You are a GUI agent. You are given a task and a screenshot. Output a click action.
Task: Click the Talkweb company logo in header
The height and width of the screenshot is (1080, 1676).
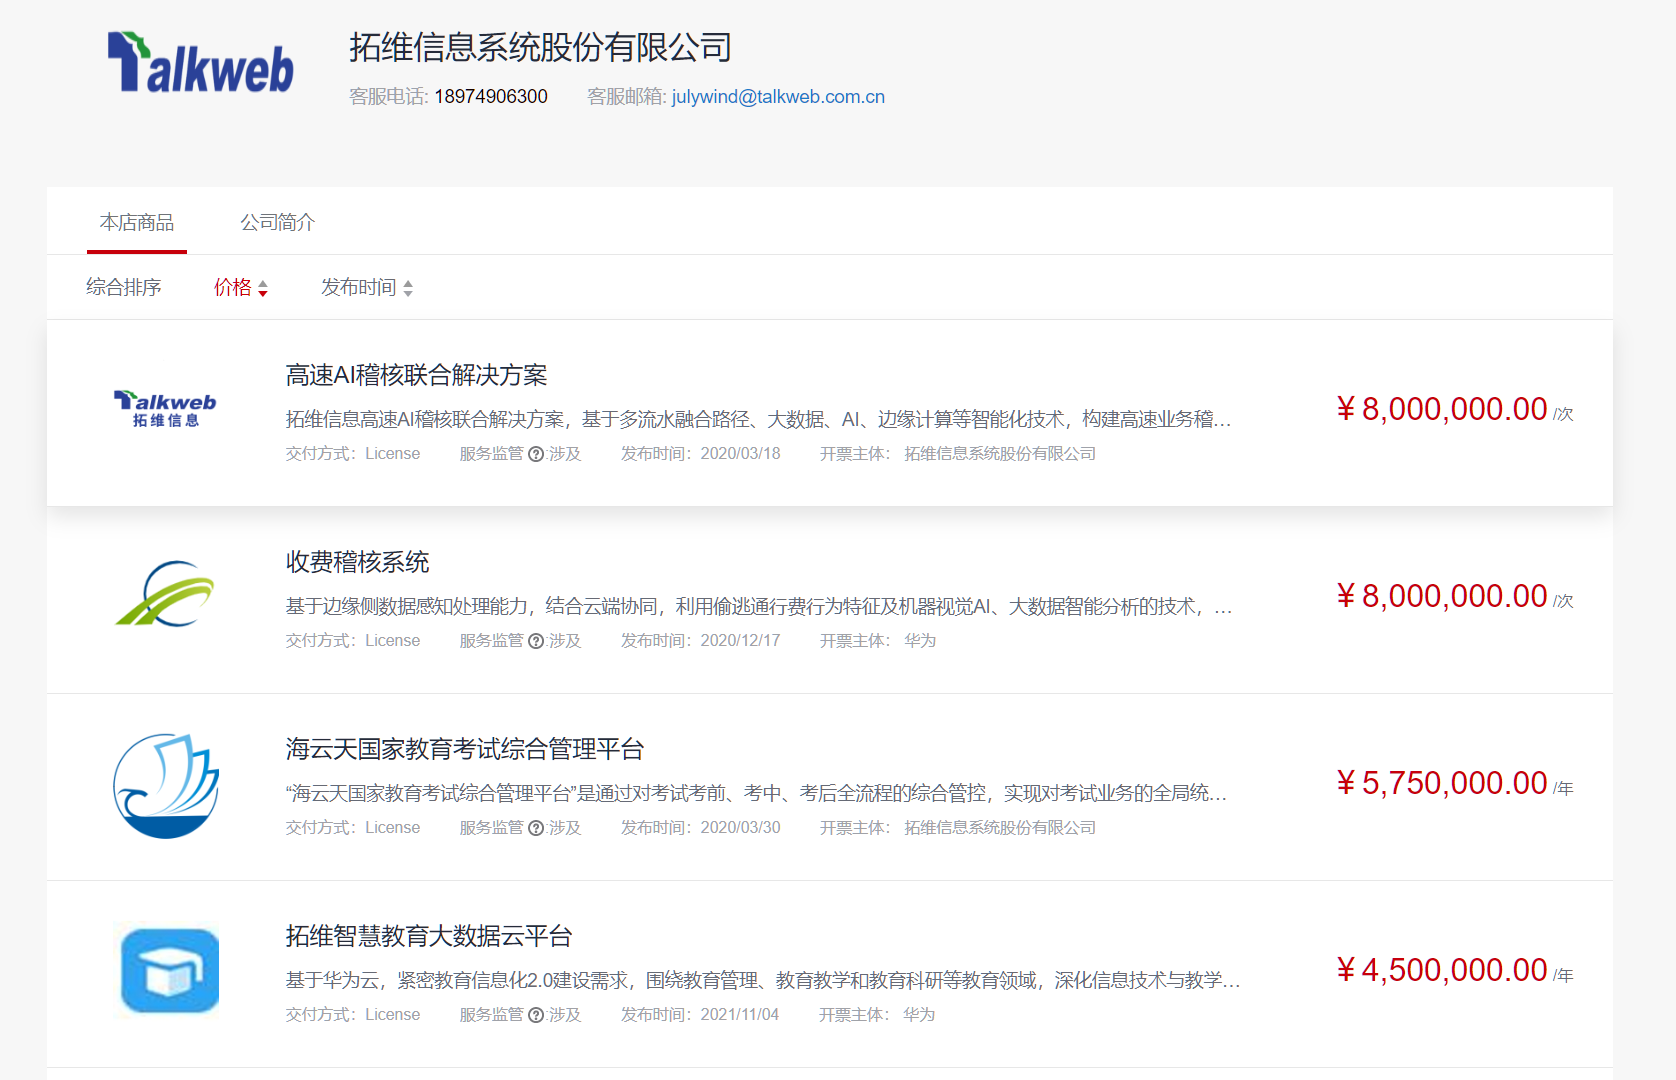(x=200, y=63)
